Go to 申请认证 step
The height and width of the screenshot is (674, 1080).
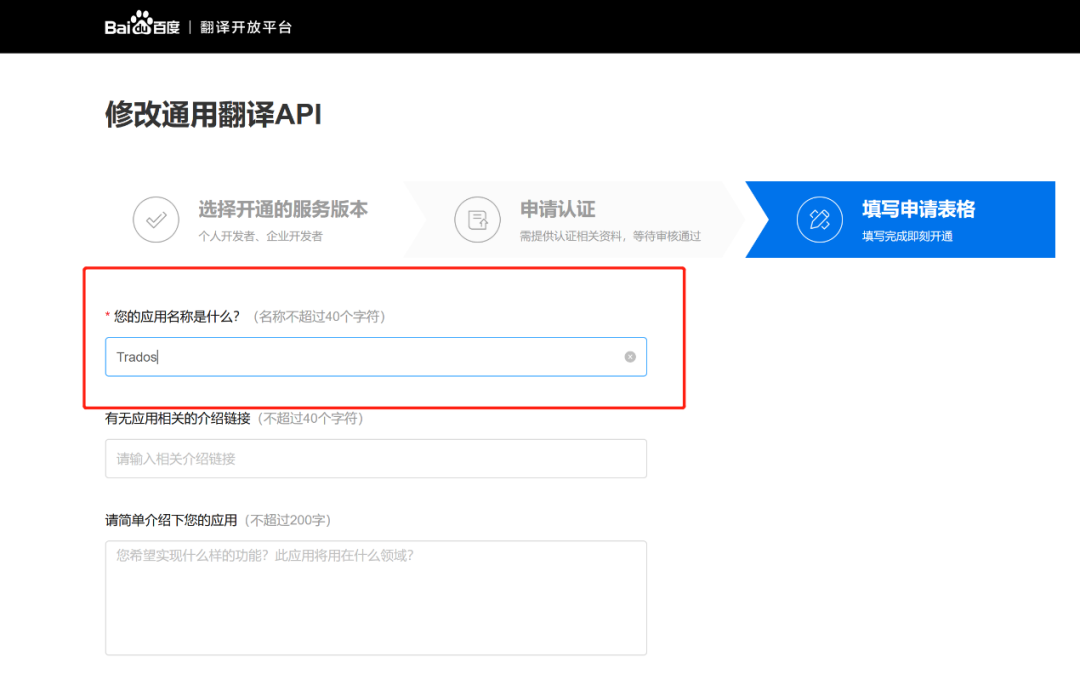[557, 209]
